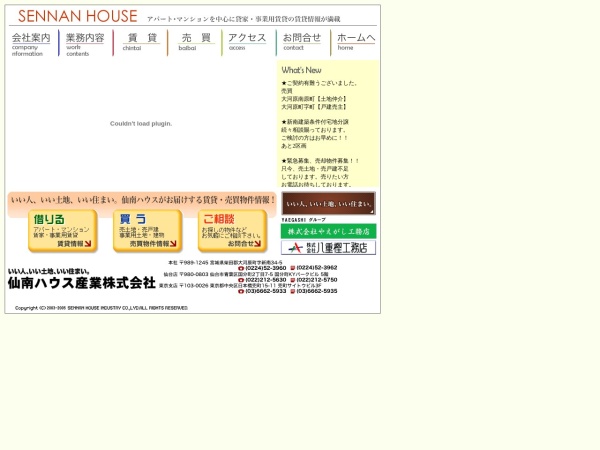This screenshot has width=600, height=450.
Task: Click Tokyo fax icon (03)6662-5935
Action: [293, 292]
